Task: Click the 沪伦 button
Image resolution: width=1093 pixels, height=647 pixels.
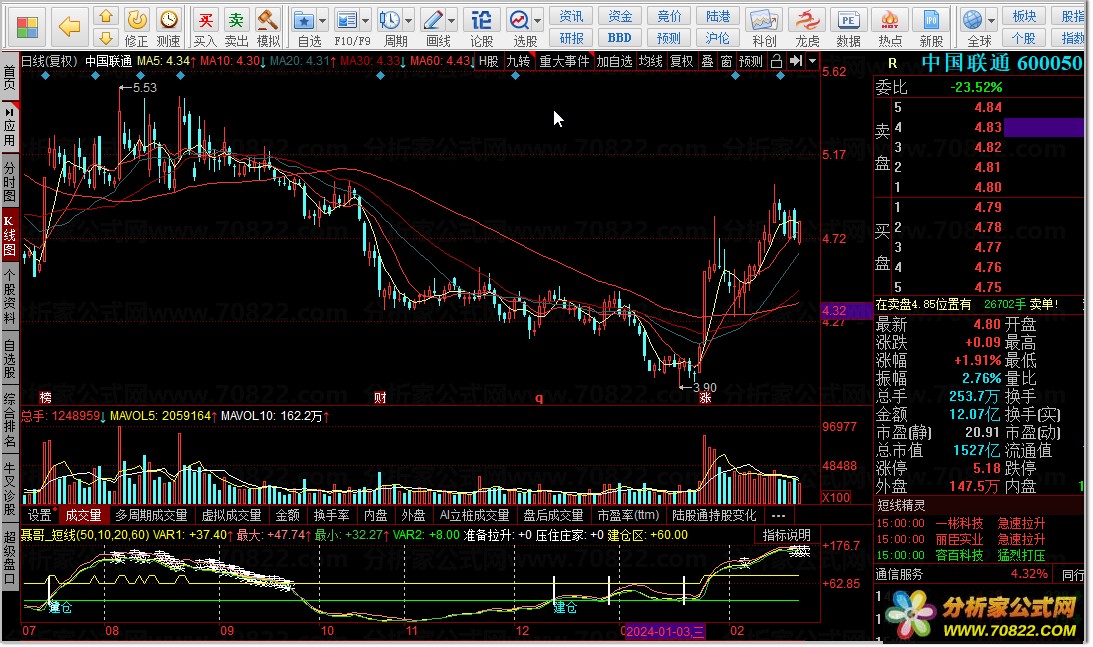Action: point(718,38)
